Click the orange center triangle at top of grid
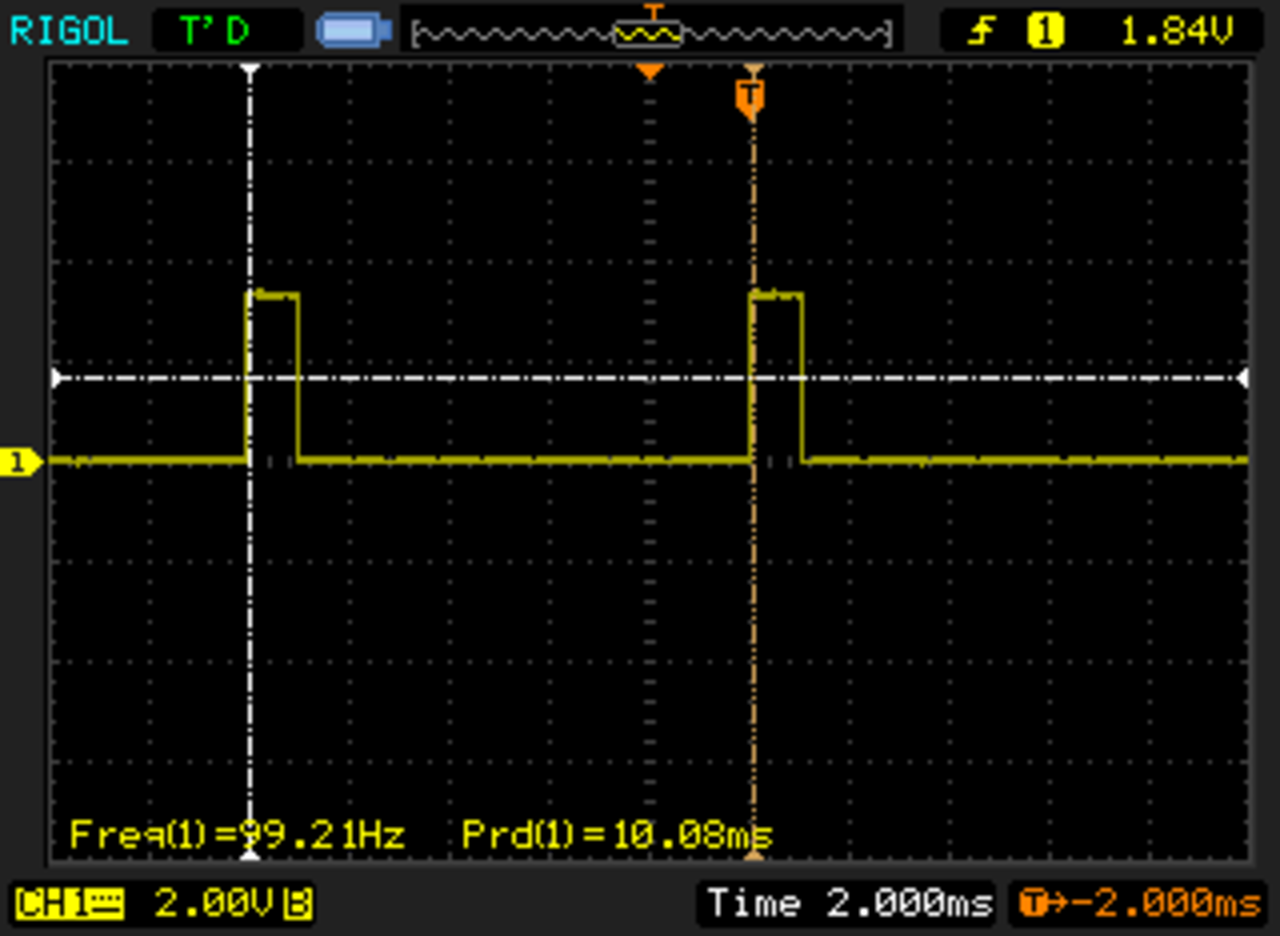1280x936 pixels. 650,72
